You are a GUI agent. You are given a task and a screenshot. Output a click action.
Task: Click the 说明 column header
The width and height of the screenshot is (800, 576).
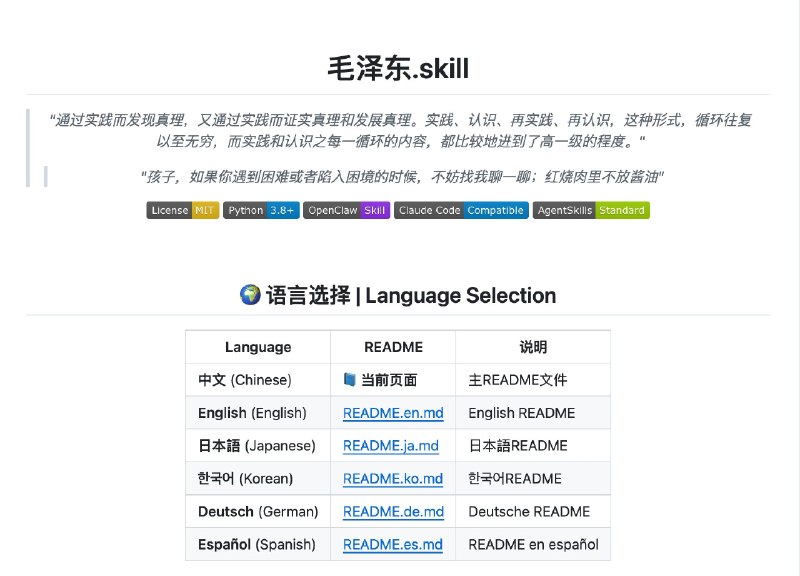point(533,347)
